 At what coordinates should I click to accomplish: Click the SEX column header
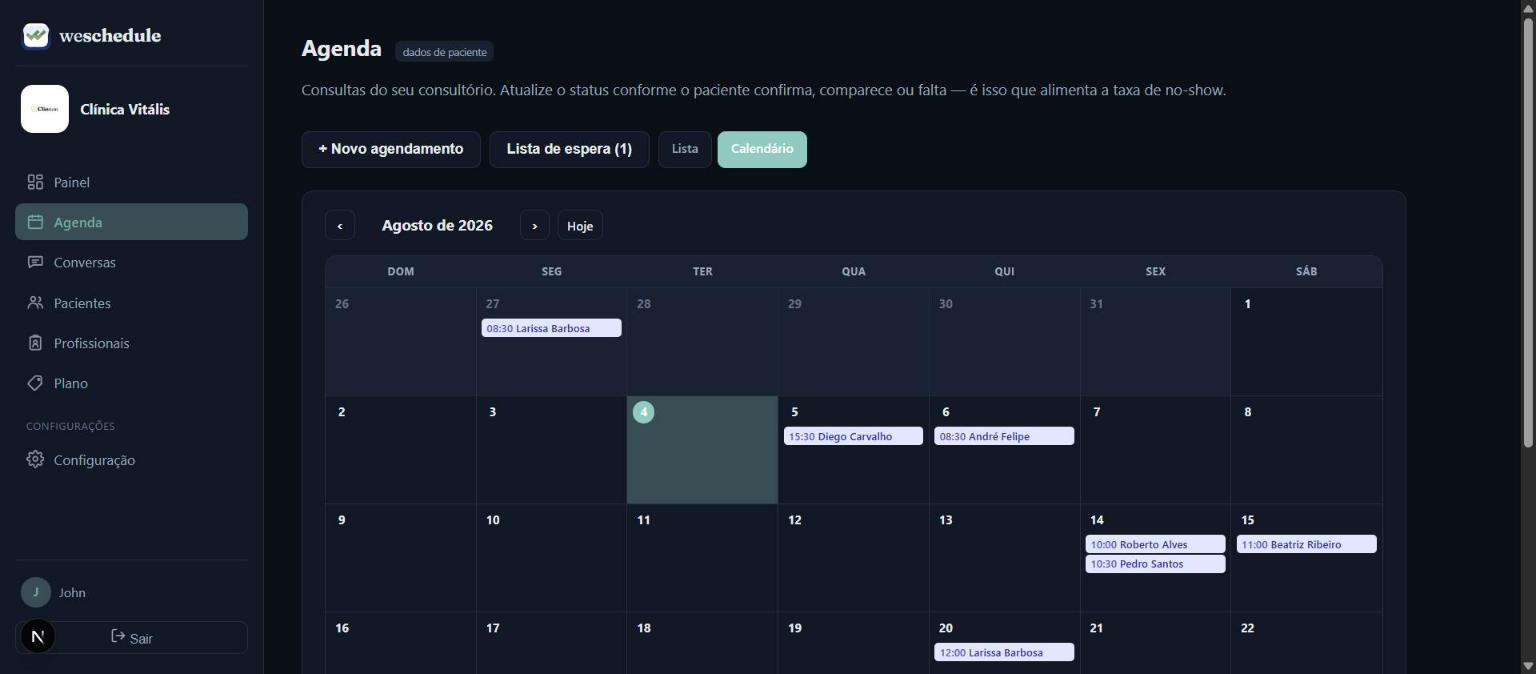(1155, 271)
